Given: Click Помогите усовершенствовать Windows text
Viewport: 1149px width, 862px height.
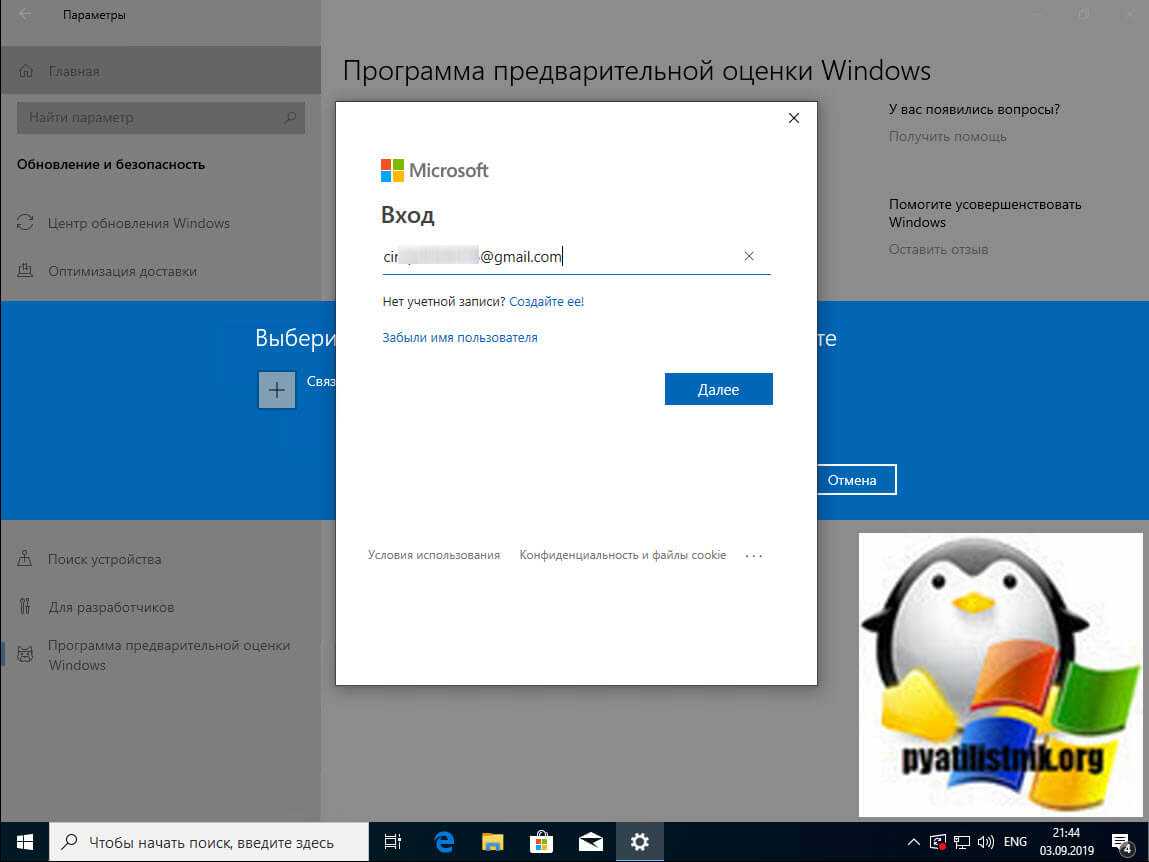Looking at the screenshot, I should coord(986,213).
